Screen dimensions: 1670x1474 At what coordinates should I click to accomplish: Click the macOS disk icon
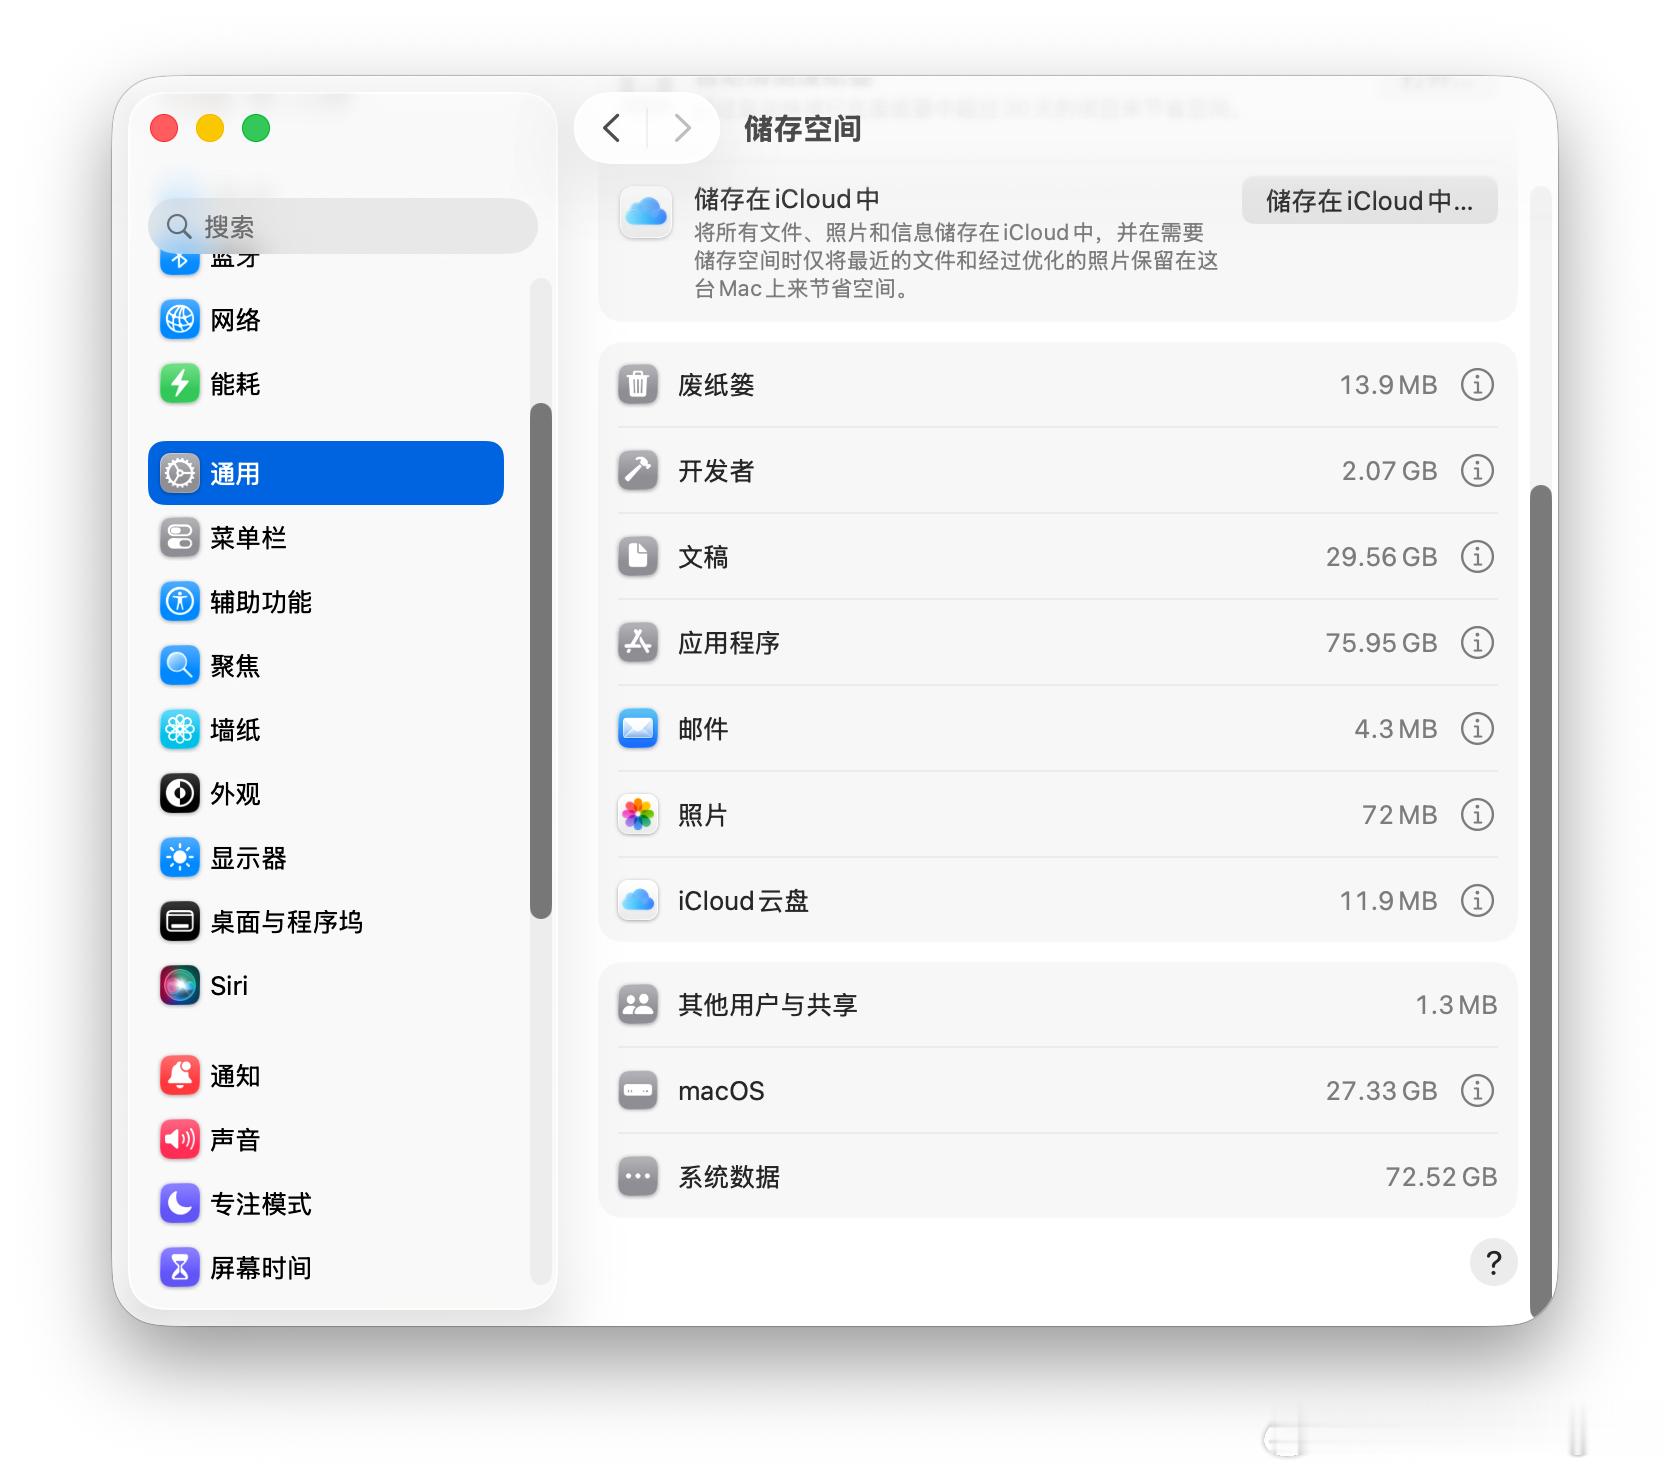pos(638,1091)
